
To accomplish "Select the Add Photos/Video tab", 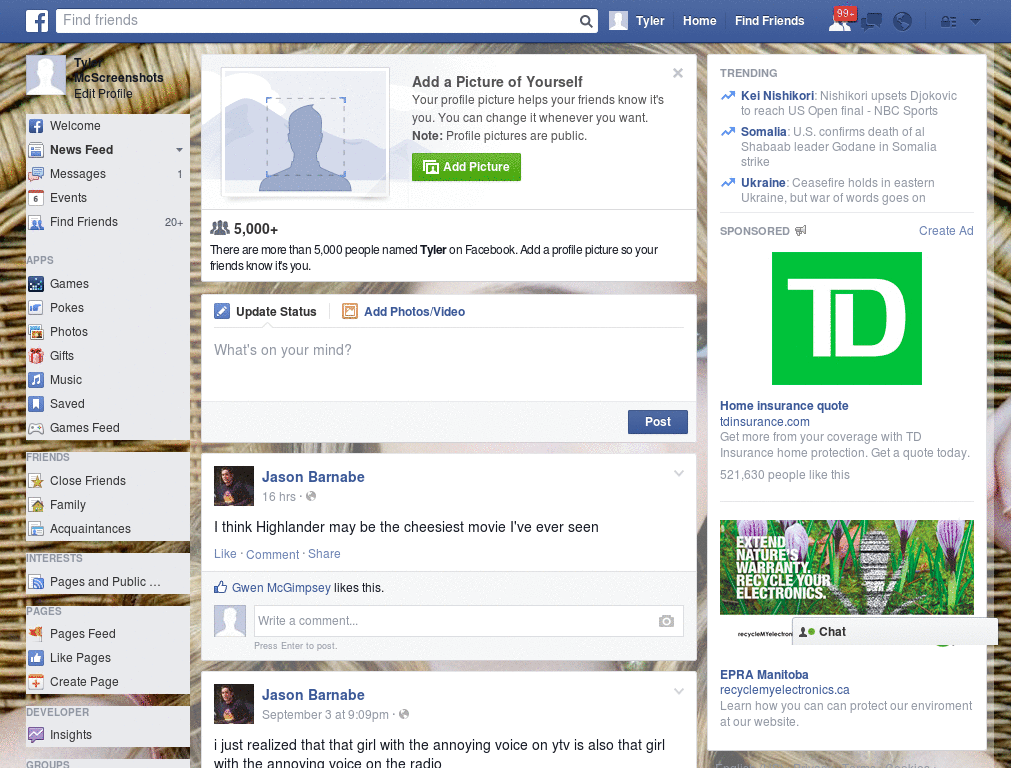I will (x=404, y=312).
